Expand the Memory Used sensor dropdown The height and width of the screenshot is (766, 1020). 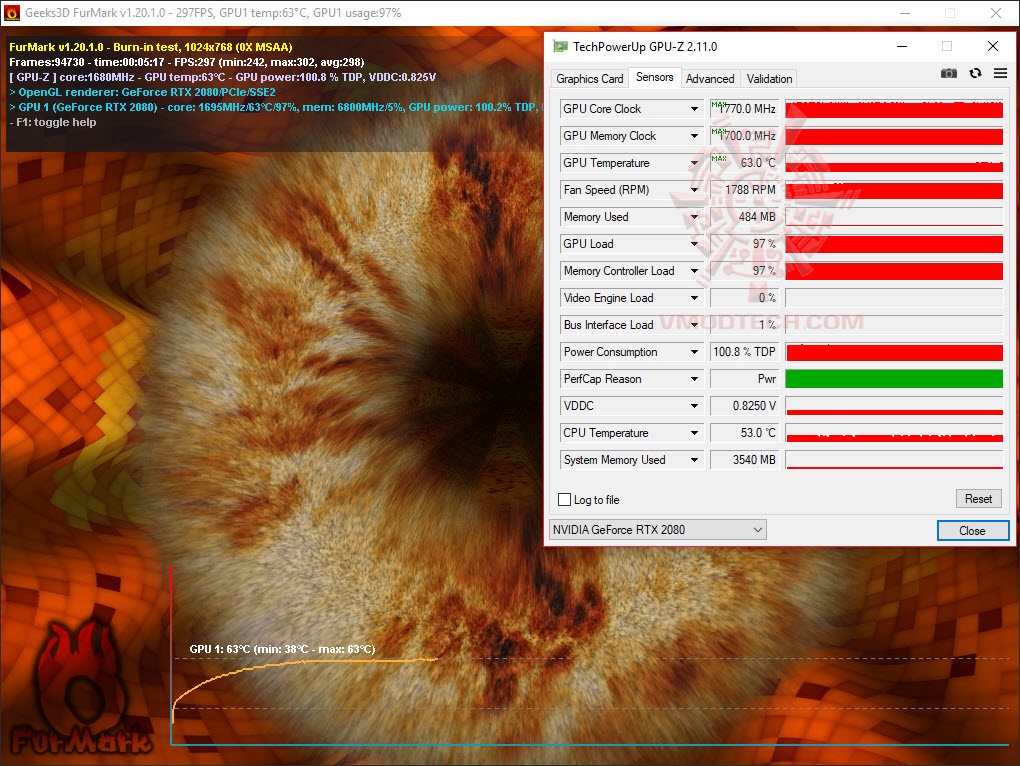(694, 217)
